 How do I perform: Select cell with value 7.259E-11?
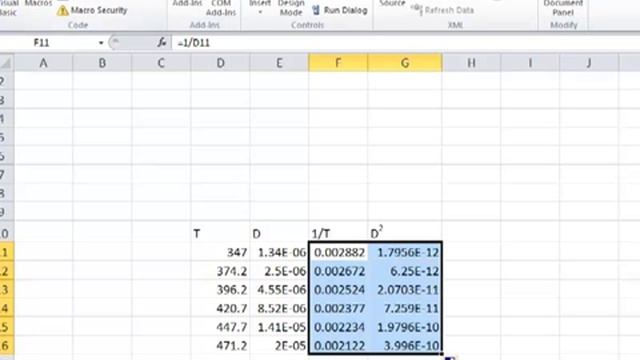click(404, 308)
